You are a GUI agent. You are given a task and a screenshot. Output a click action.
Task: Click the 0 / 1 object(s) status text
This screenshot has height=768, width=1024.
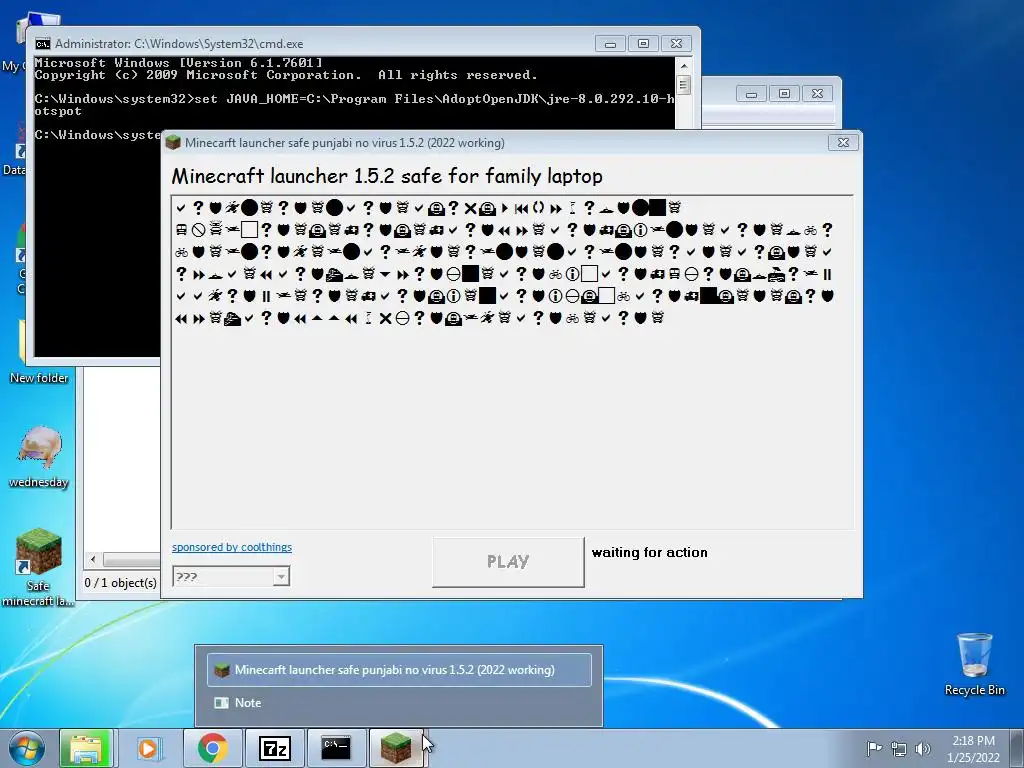pos(121,583)
